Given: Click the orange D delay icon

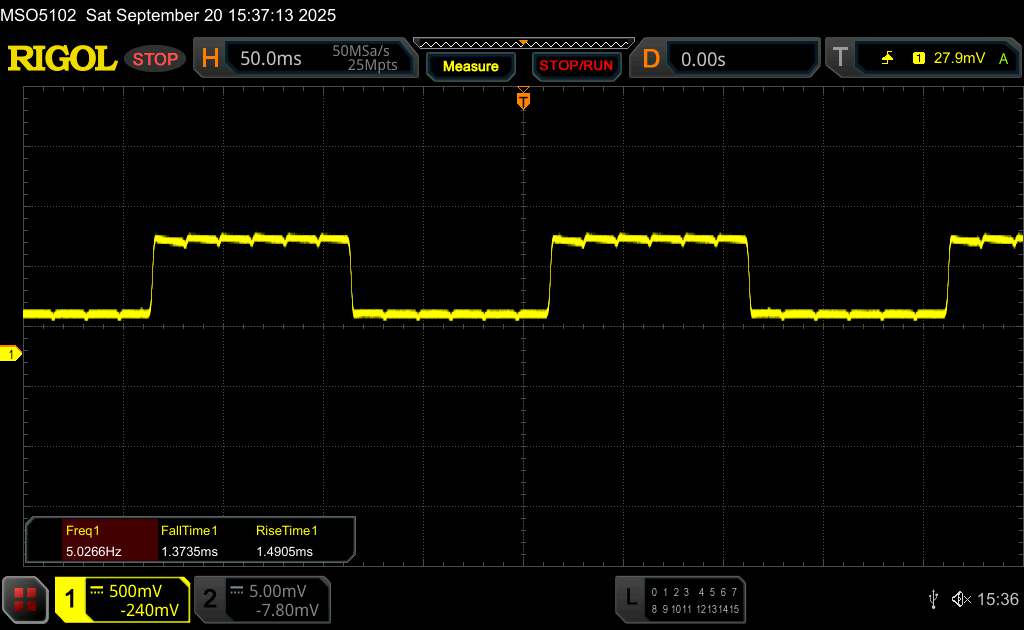Looking at the screenshot, I should click(650, 59).
